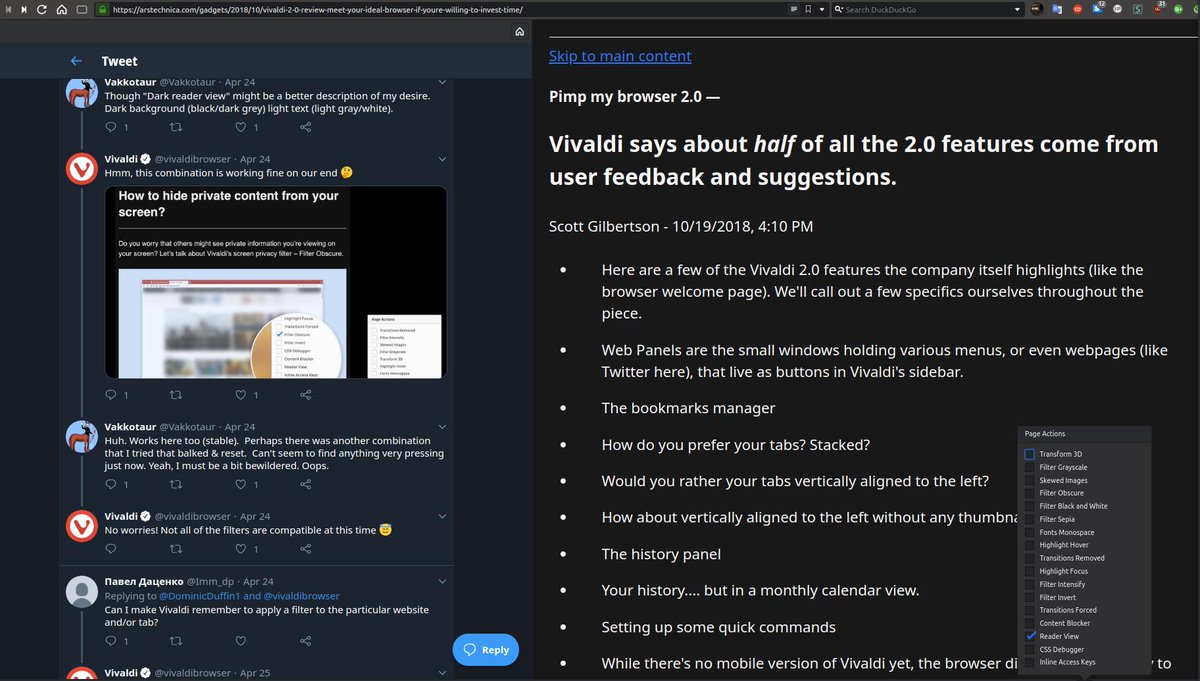Viewport: 1200px width, 681px height.
Task: Uncheck Reader View in Page Actions
Action: coord(1030,636)
